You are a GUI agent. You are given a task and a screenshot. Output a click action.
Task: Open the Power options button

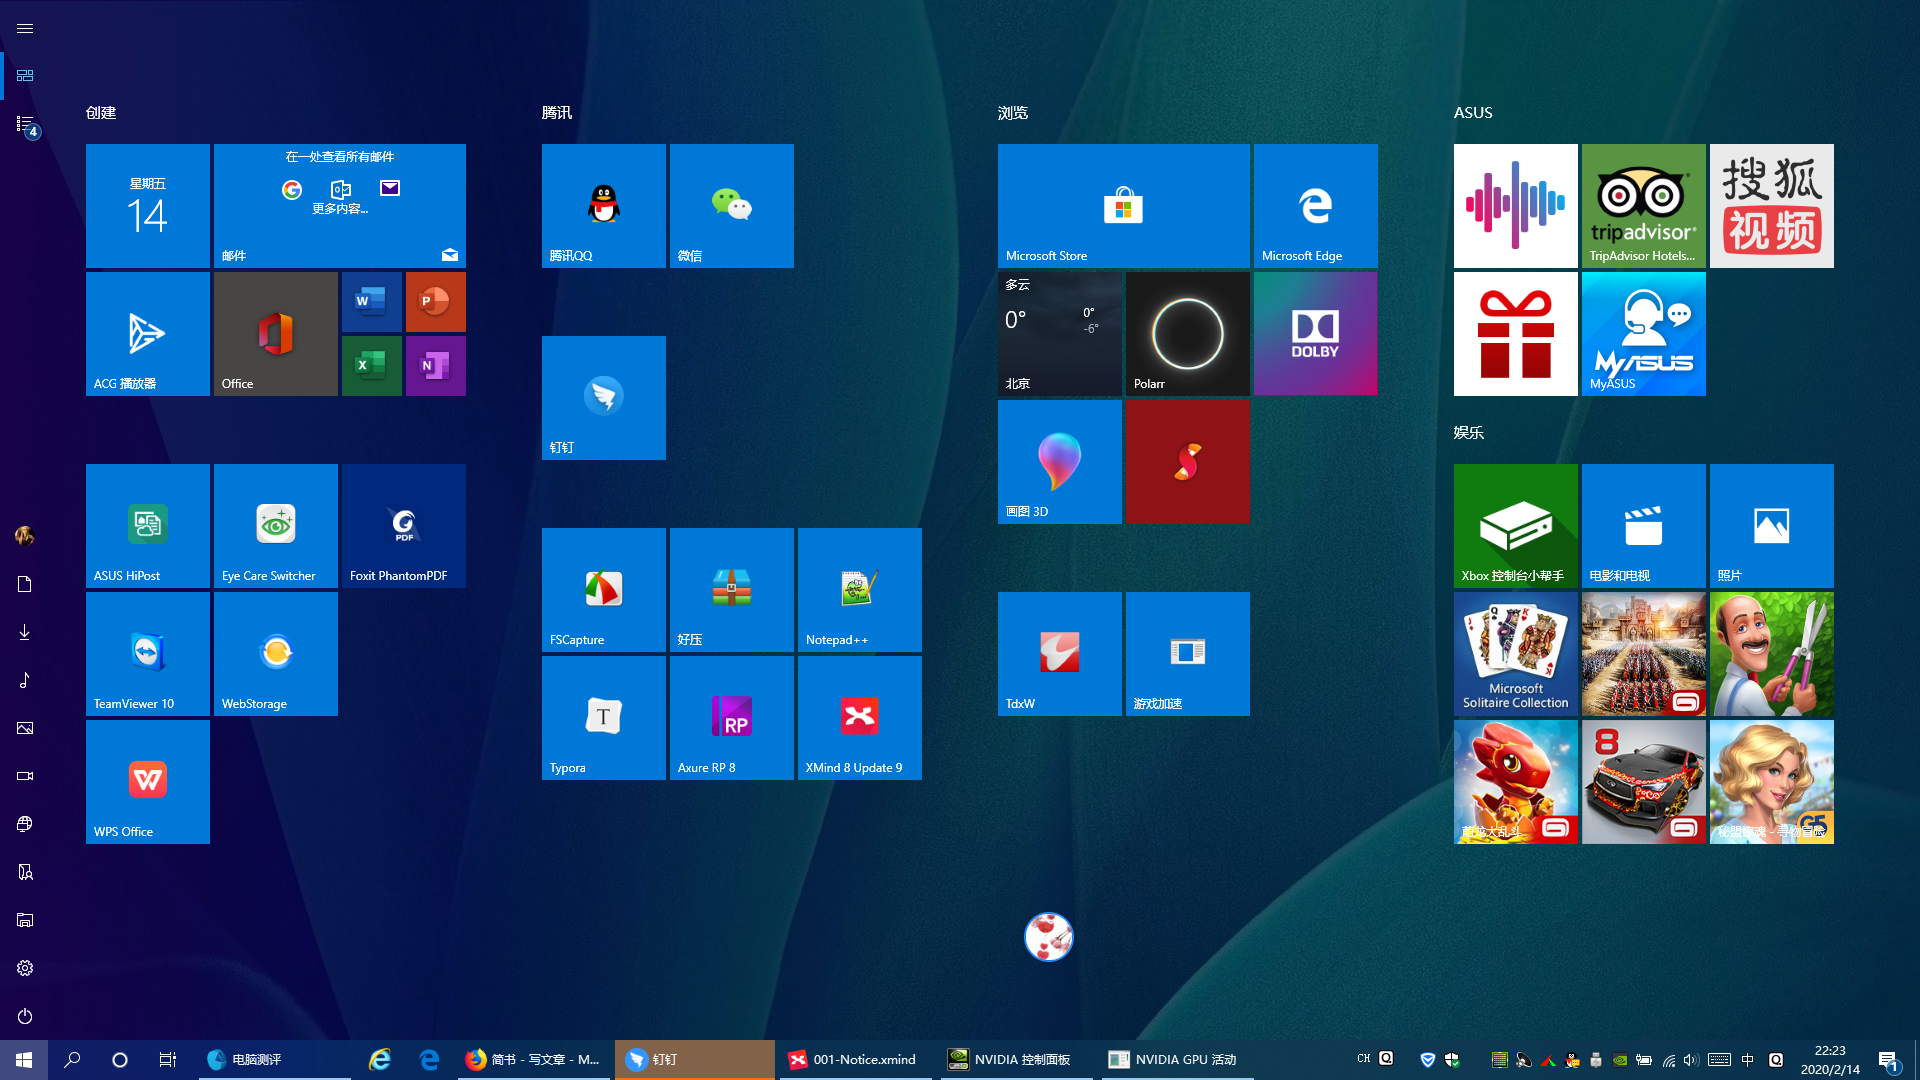pos(25,1016)
